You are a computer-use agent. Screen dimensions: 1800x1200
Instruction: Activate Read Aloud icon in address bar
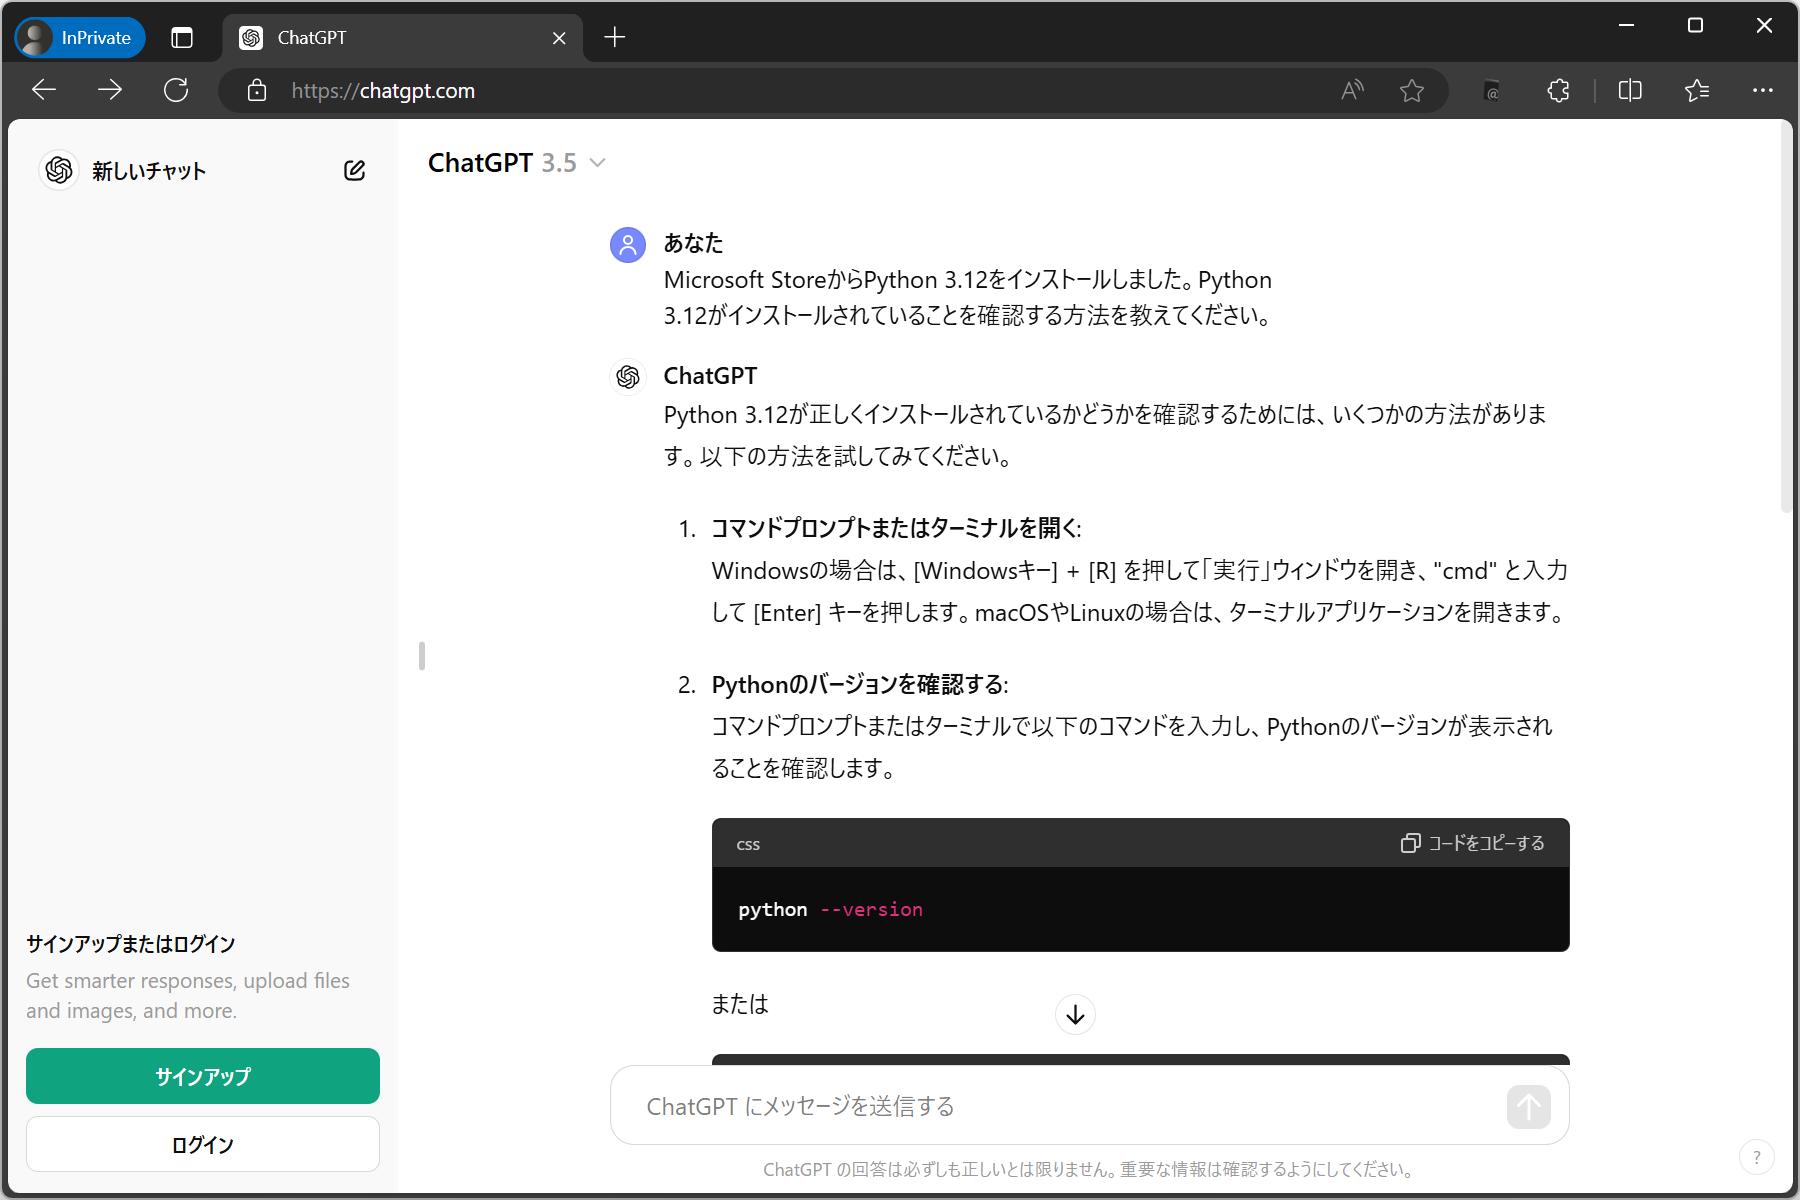click(1352, 91)
